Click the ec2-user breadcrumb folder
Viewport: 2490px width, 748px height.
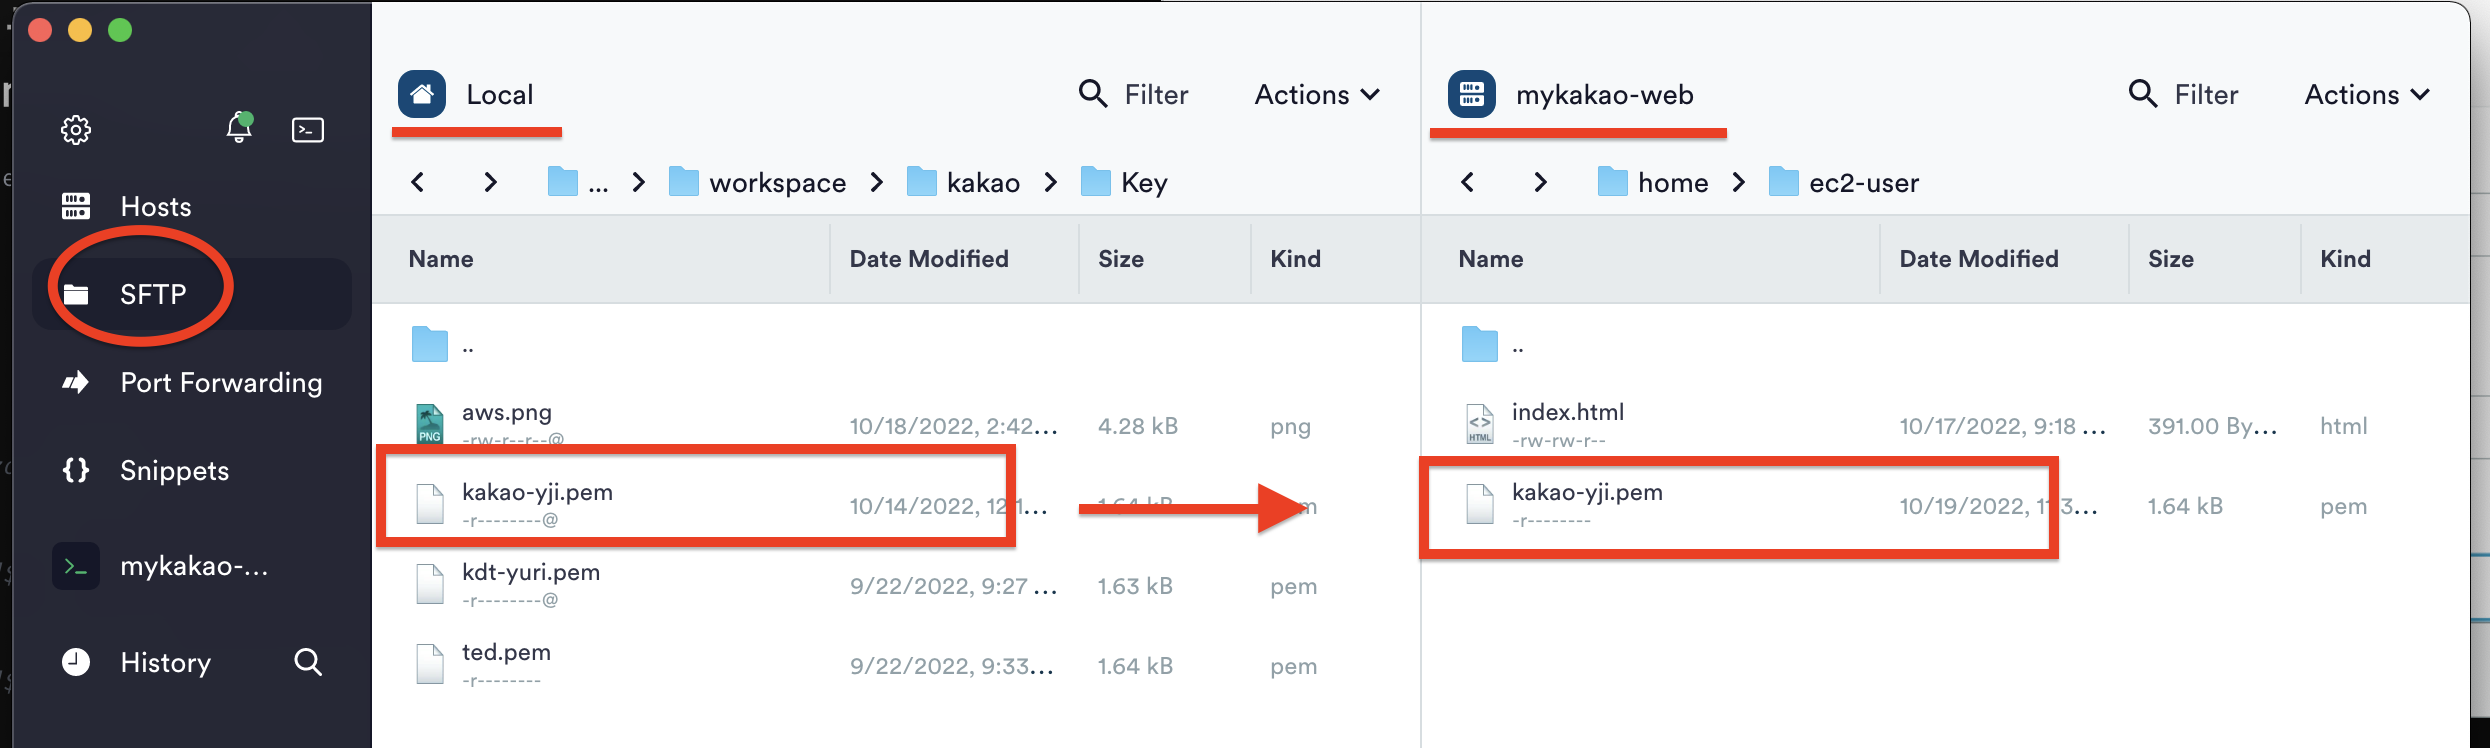pyautogui.click(x=1843, y=182)
